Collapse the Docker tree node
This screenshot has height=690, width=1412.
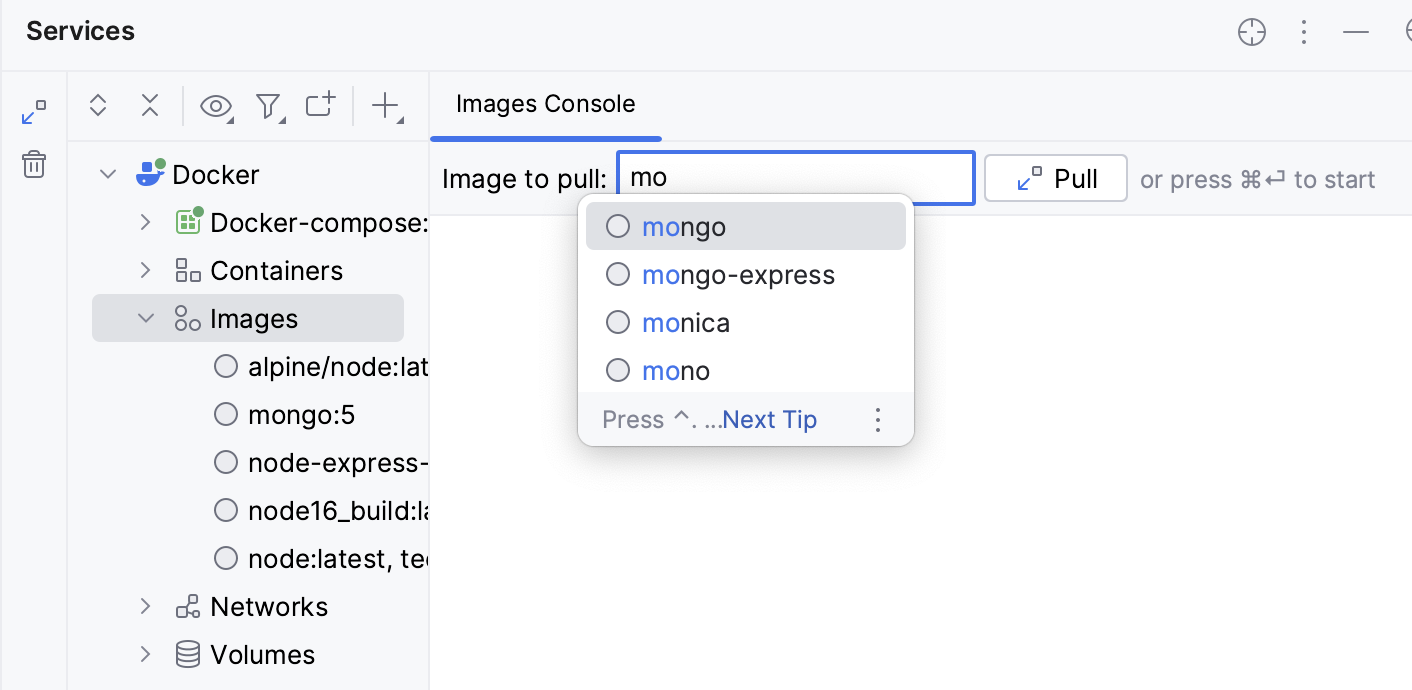[108, 173]
